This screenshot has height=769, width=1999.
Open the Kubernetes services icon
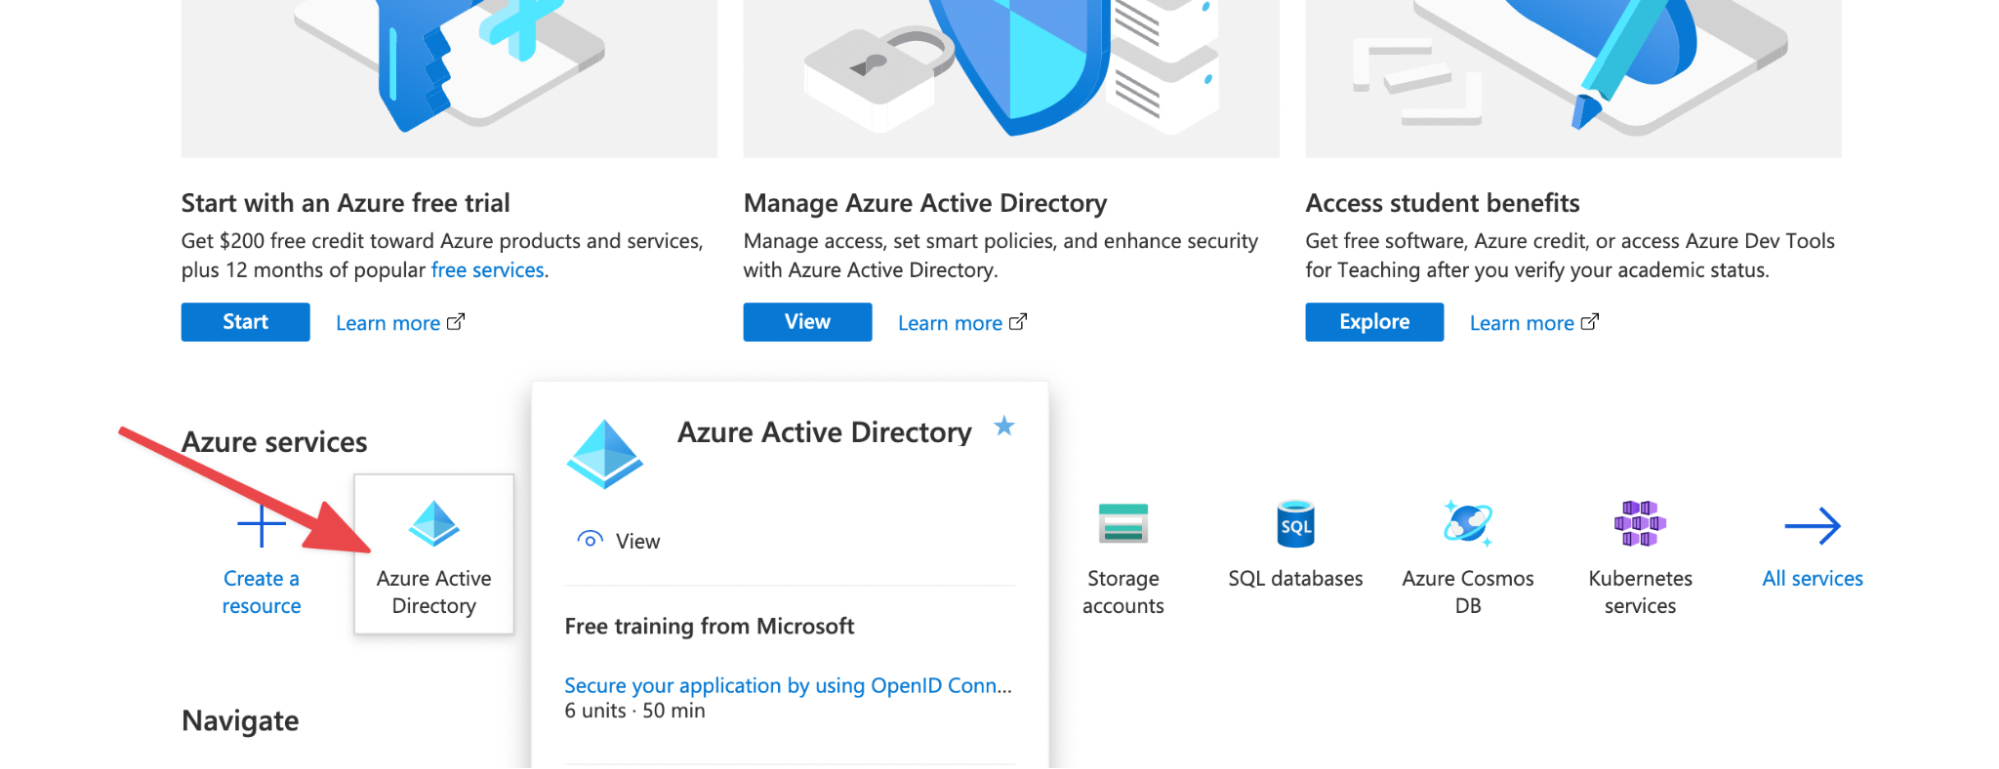pos(1640,523)
